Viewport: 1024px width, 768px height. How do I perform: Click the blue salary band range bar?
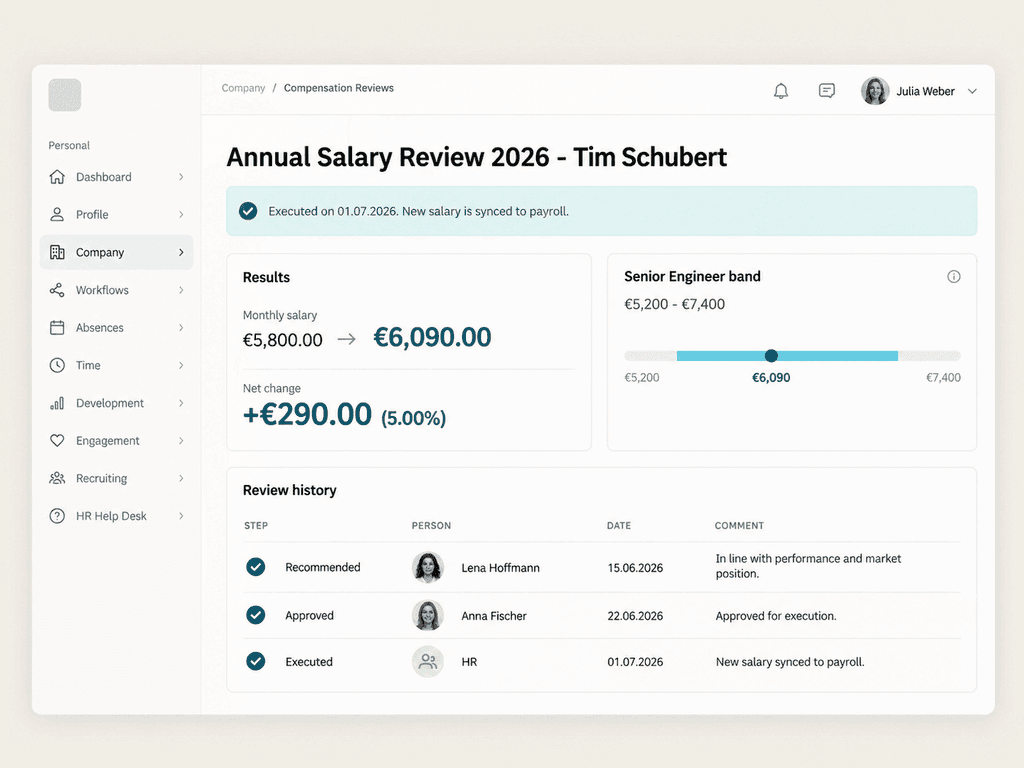(x=787, y=356)
